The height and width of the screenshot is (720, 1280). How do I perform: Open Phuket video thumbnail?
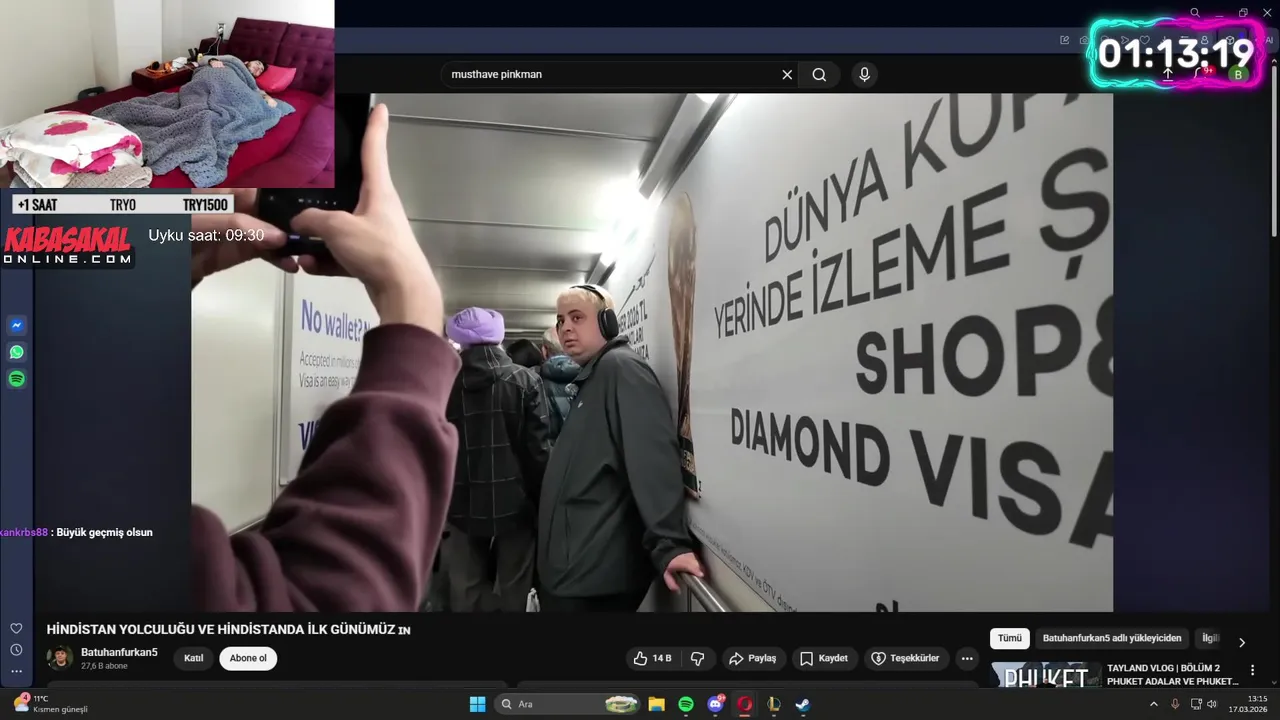coord(1046,675)
